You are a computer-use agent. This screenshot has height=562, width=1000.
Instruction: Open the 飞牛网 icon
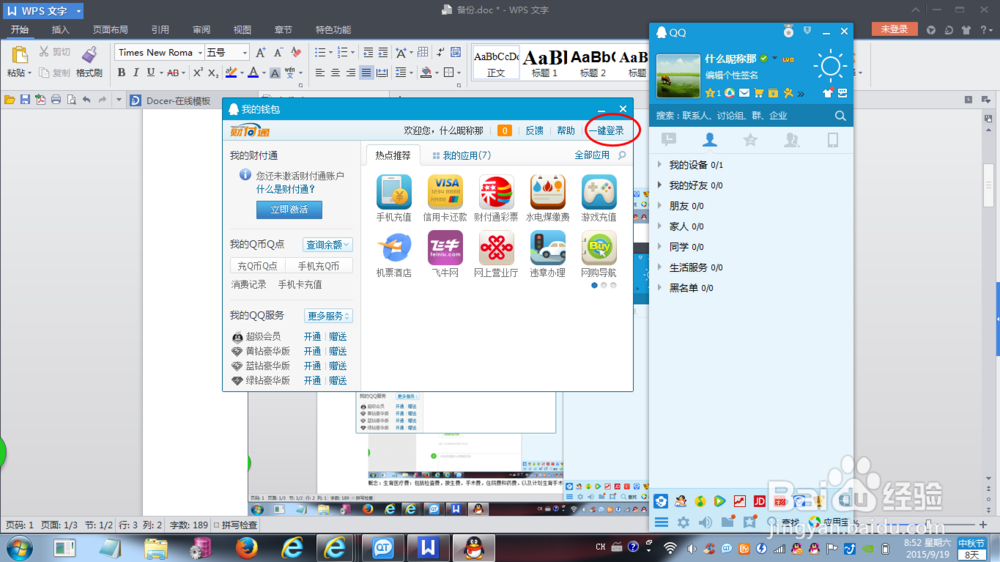(x=445, y=248)
